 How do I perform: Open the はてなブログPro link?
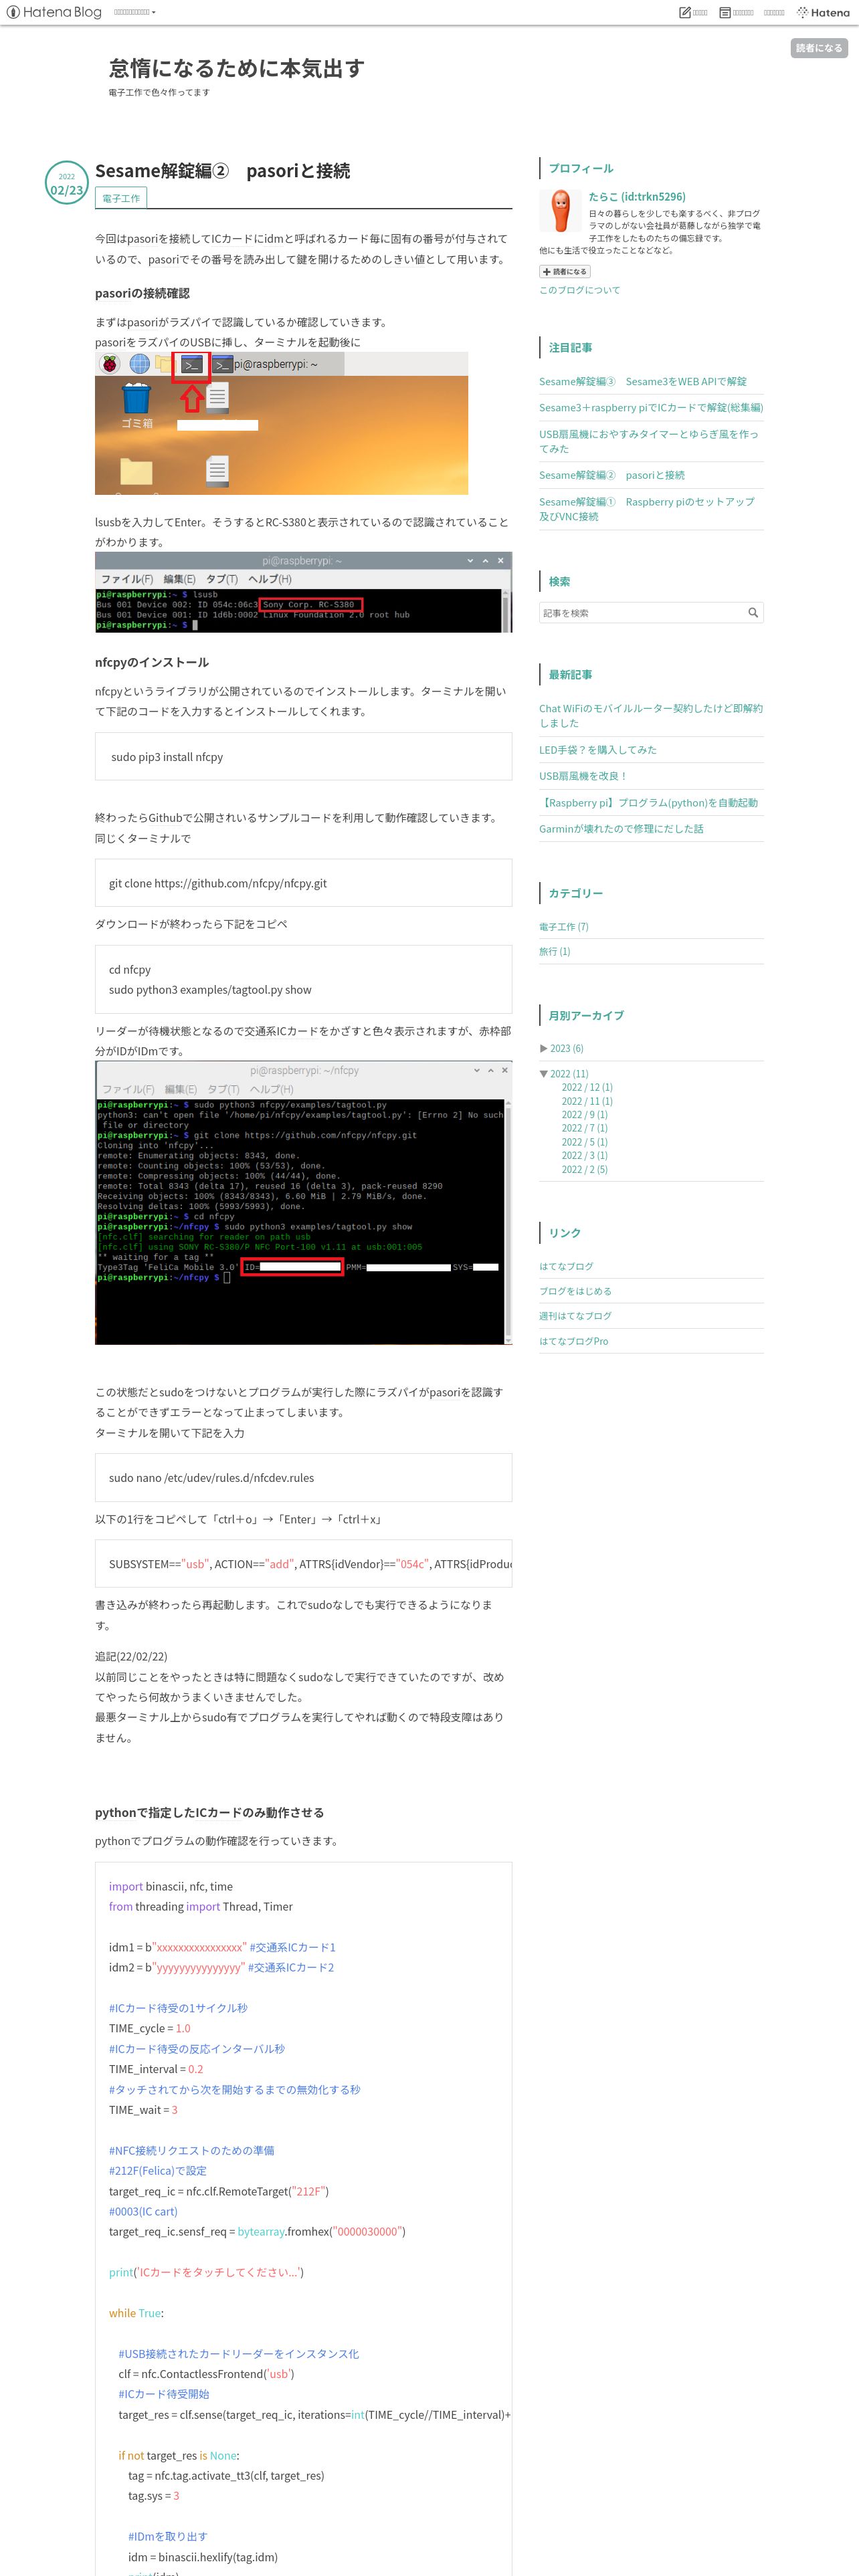tap(573, 1342)
